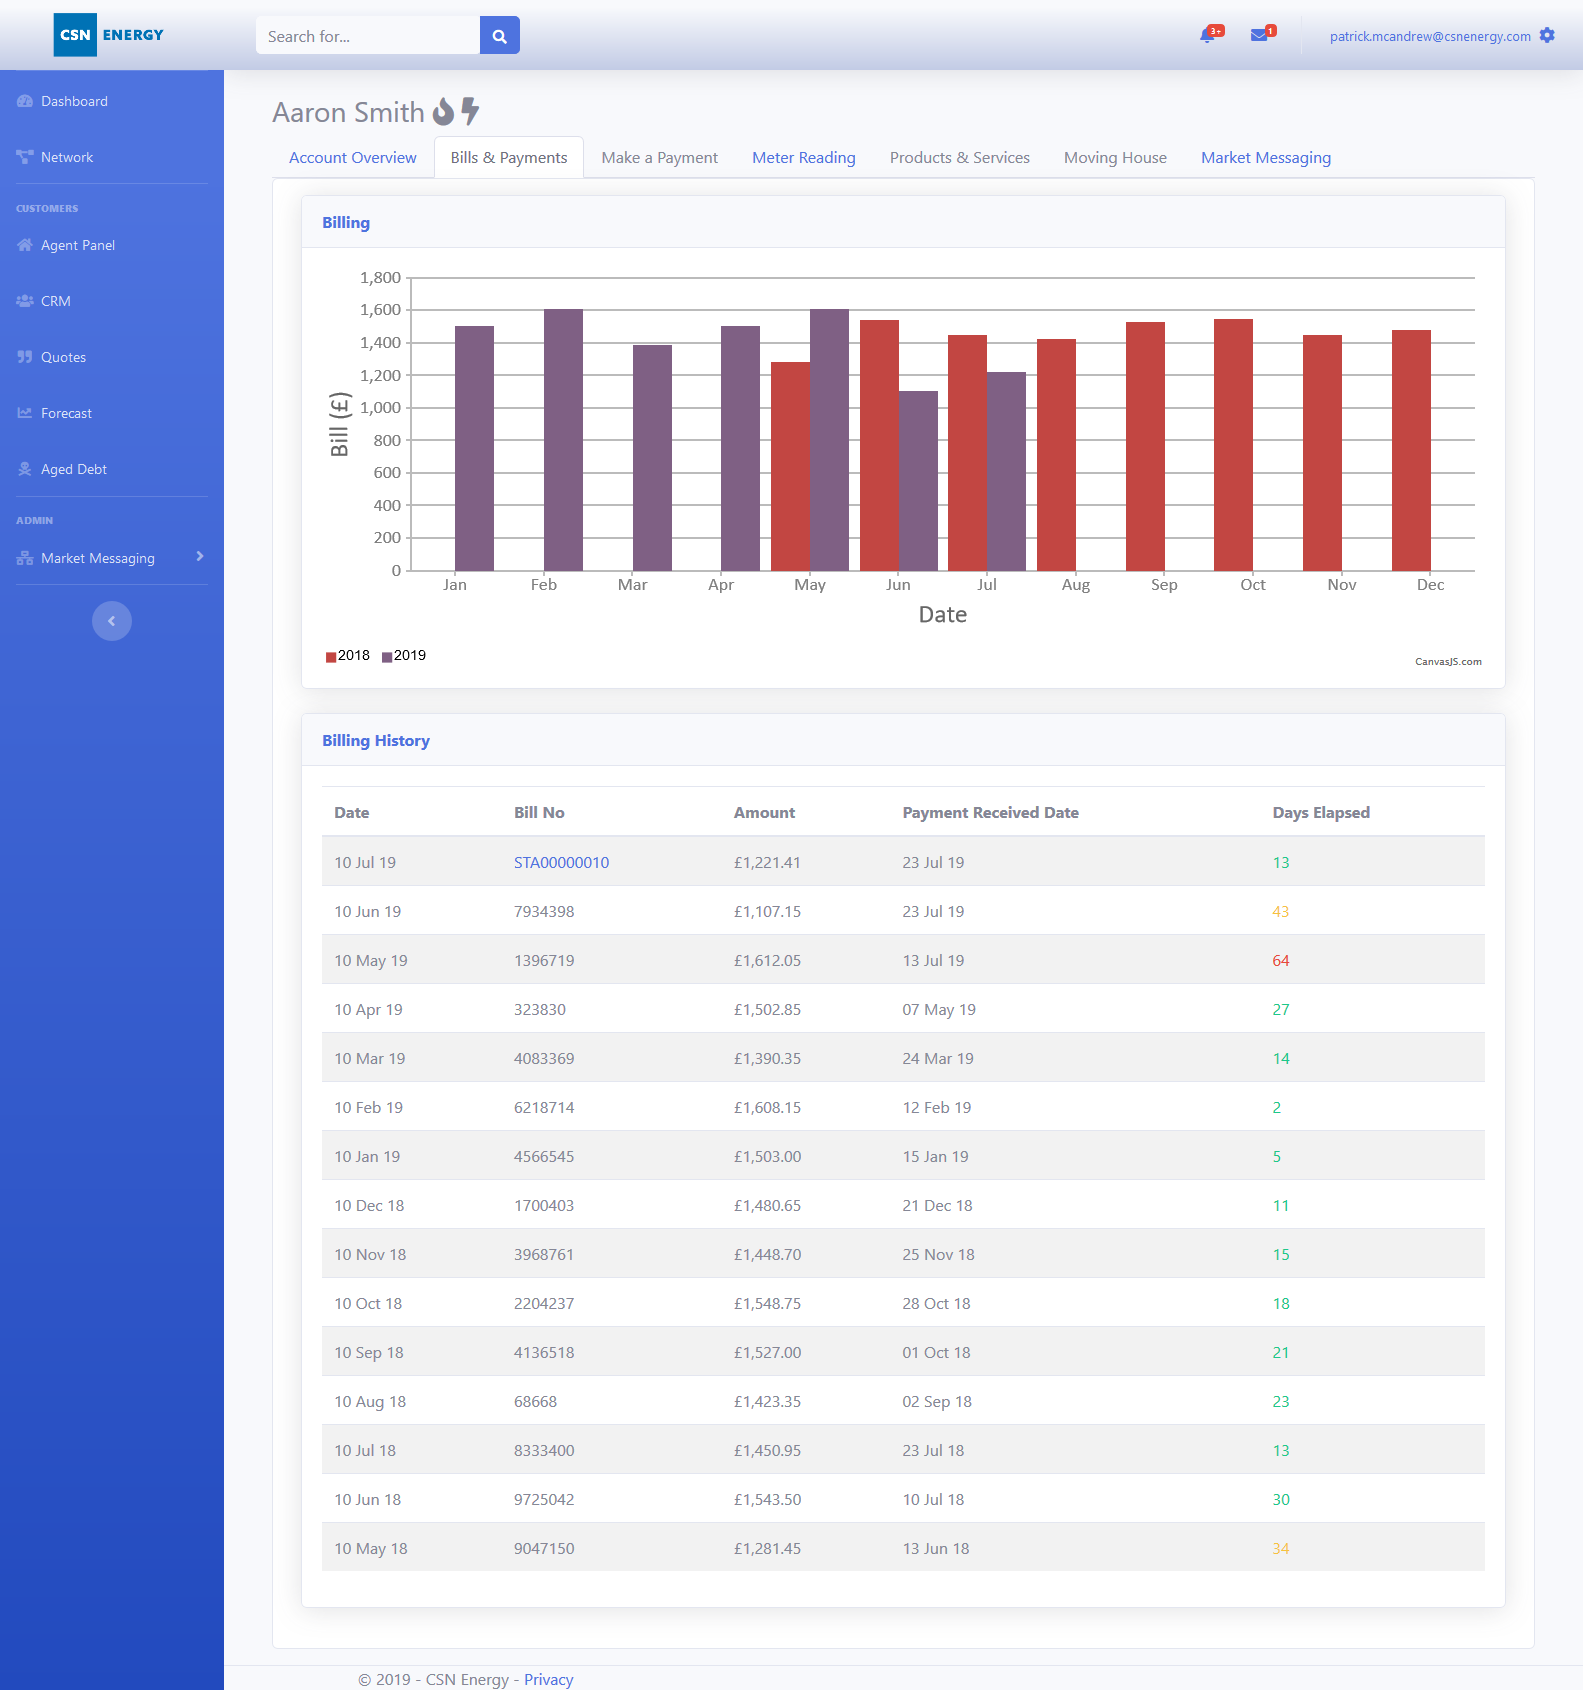Open bill STA00000010 link
This screenshot has width=1583, height=1690.
tap(561, 862)
